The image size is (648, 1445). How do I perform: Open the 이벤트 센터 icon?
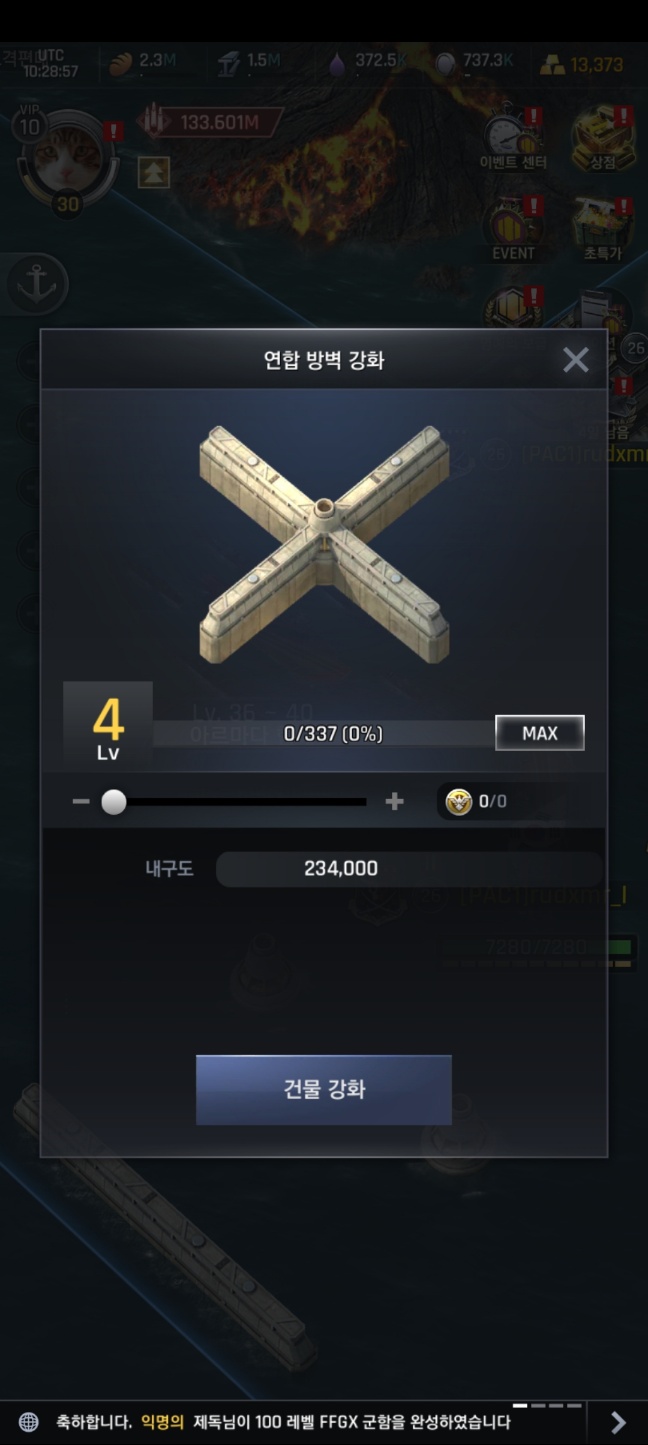point(513,140)
